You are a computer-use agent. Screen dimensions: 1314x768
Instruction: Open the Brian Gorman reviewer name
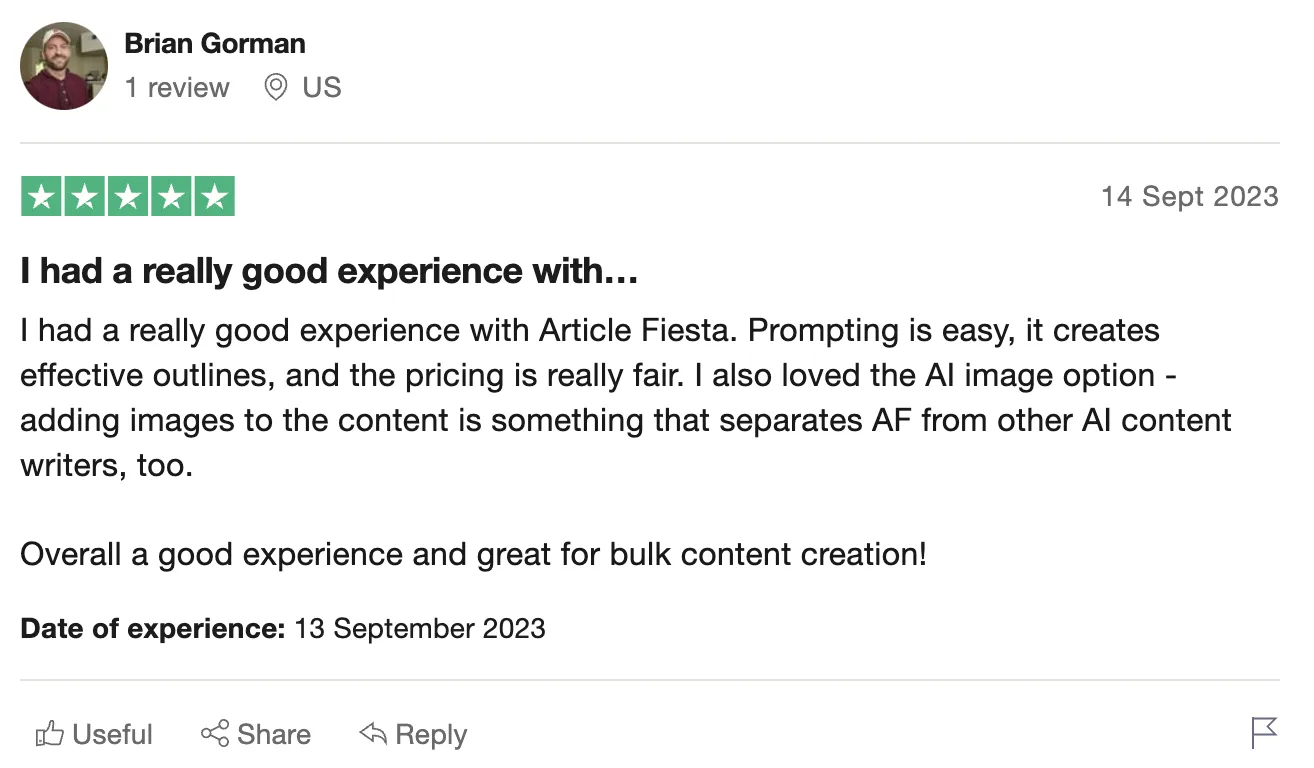click(215, 44)
